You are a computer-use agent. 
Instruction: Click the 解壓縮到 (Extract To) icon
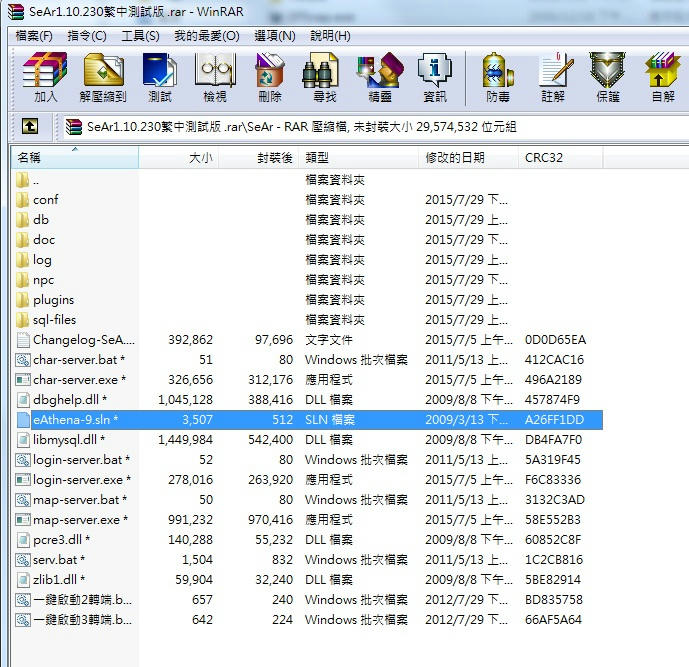(x=103, y=70)
